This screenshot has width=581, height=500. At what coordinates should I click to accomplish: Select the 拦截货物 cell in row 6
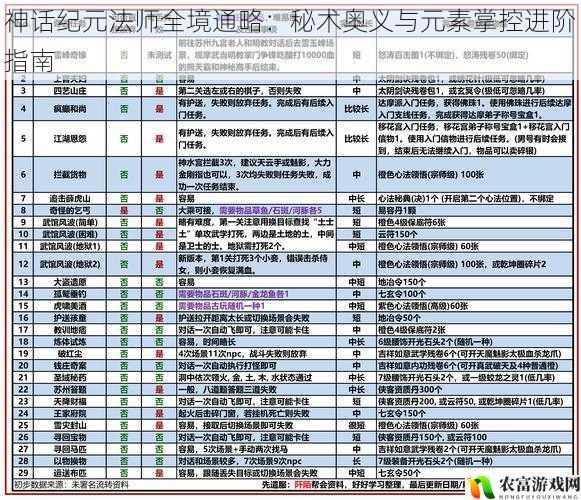click(x=70, y=174)
